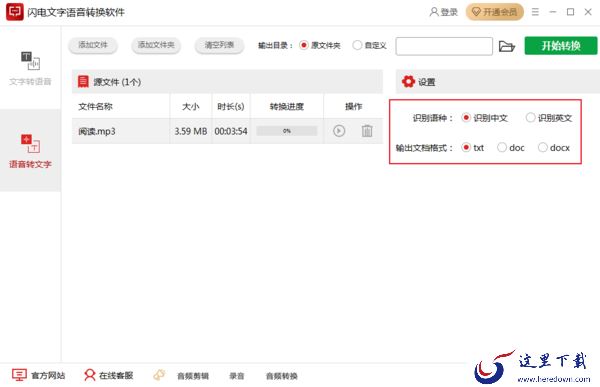Close the application window
Image resolution: width=600 pixels, height=387 pixels.
588,12
